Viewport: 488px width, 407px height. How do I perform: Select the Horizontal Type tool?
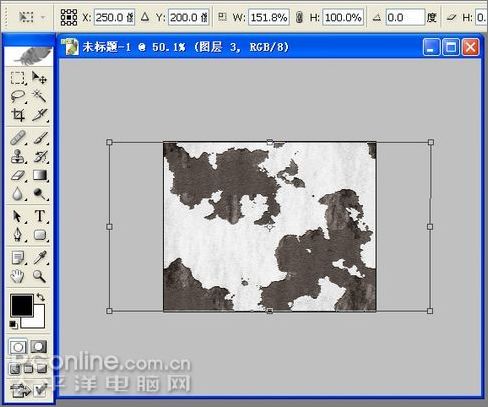40,216
